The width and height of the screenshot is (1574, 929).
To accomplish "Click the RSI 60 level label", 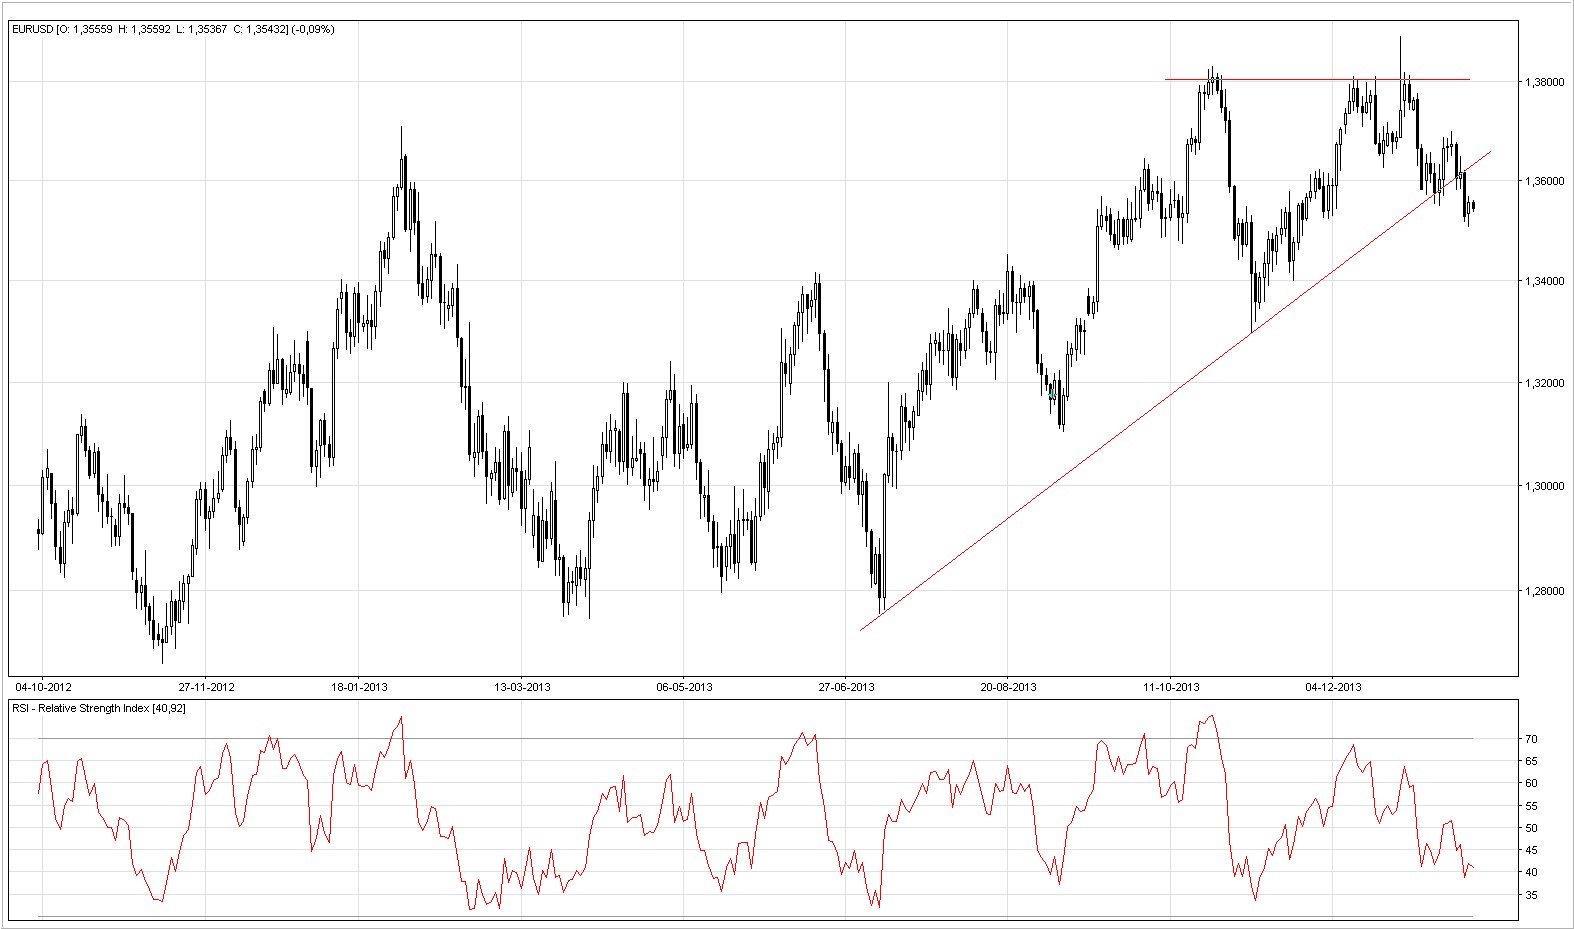I will [x=1531, y=783].
